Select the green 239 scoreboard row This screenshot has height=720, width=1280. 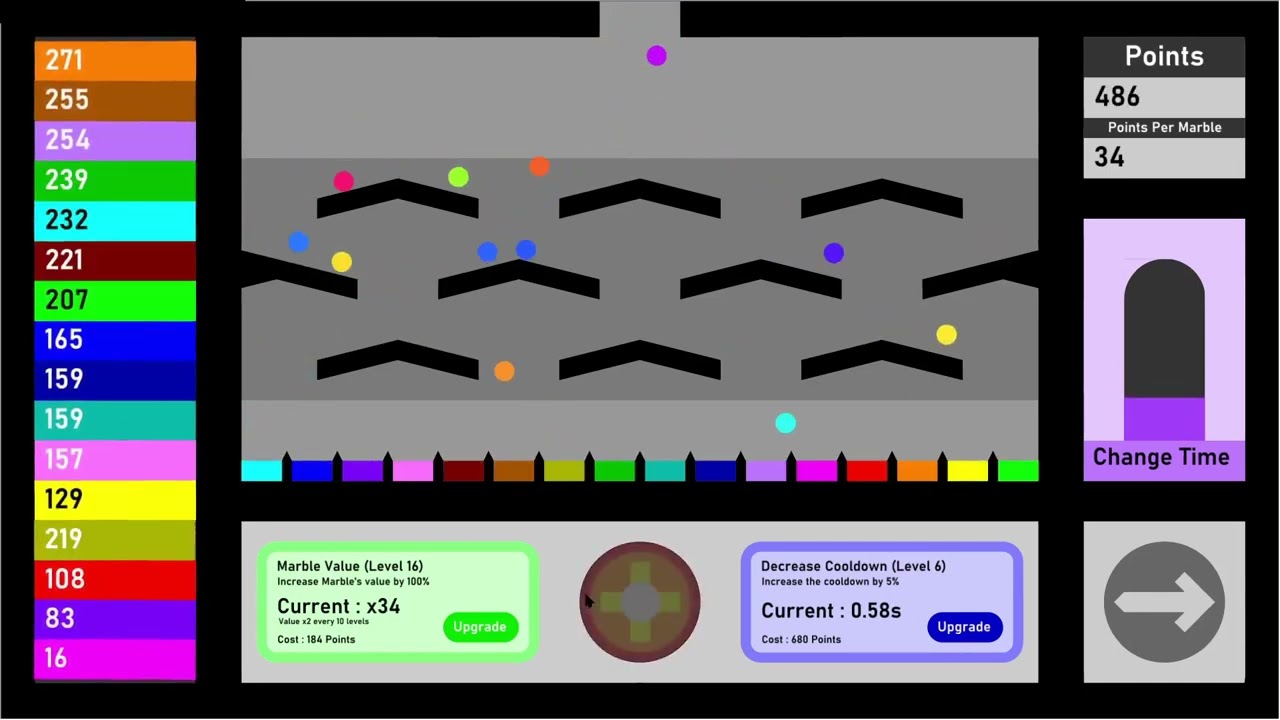[x=115, y=180]
